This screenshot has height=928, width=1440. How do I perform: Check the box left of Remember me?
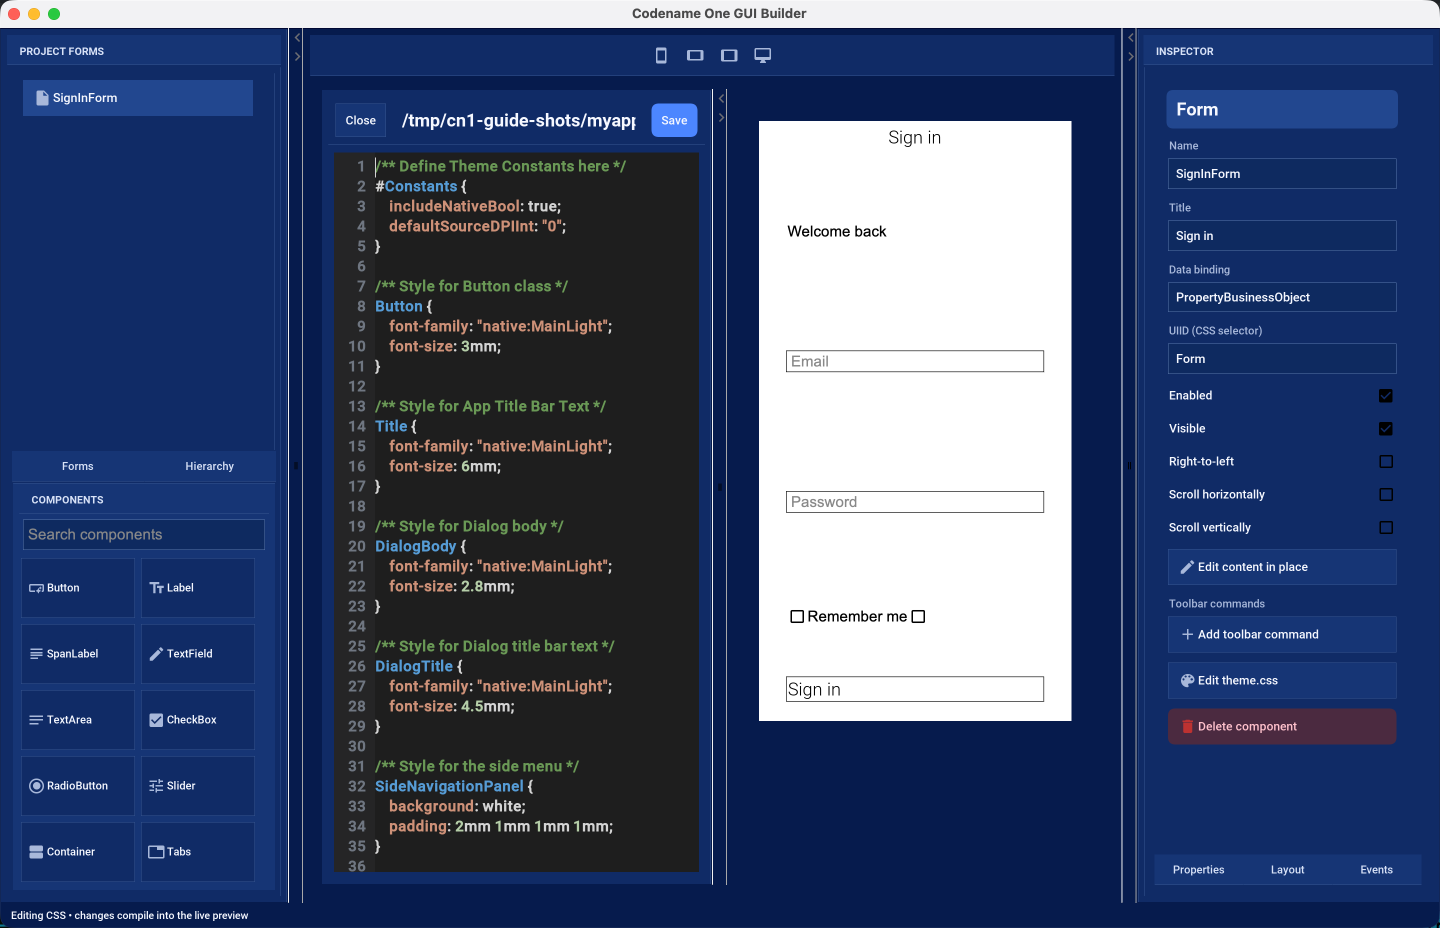797,617
